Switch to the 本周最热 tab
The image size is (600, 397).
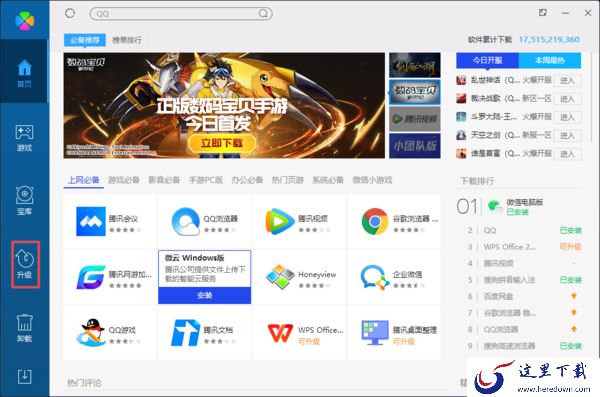550,60
